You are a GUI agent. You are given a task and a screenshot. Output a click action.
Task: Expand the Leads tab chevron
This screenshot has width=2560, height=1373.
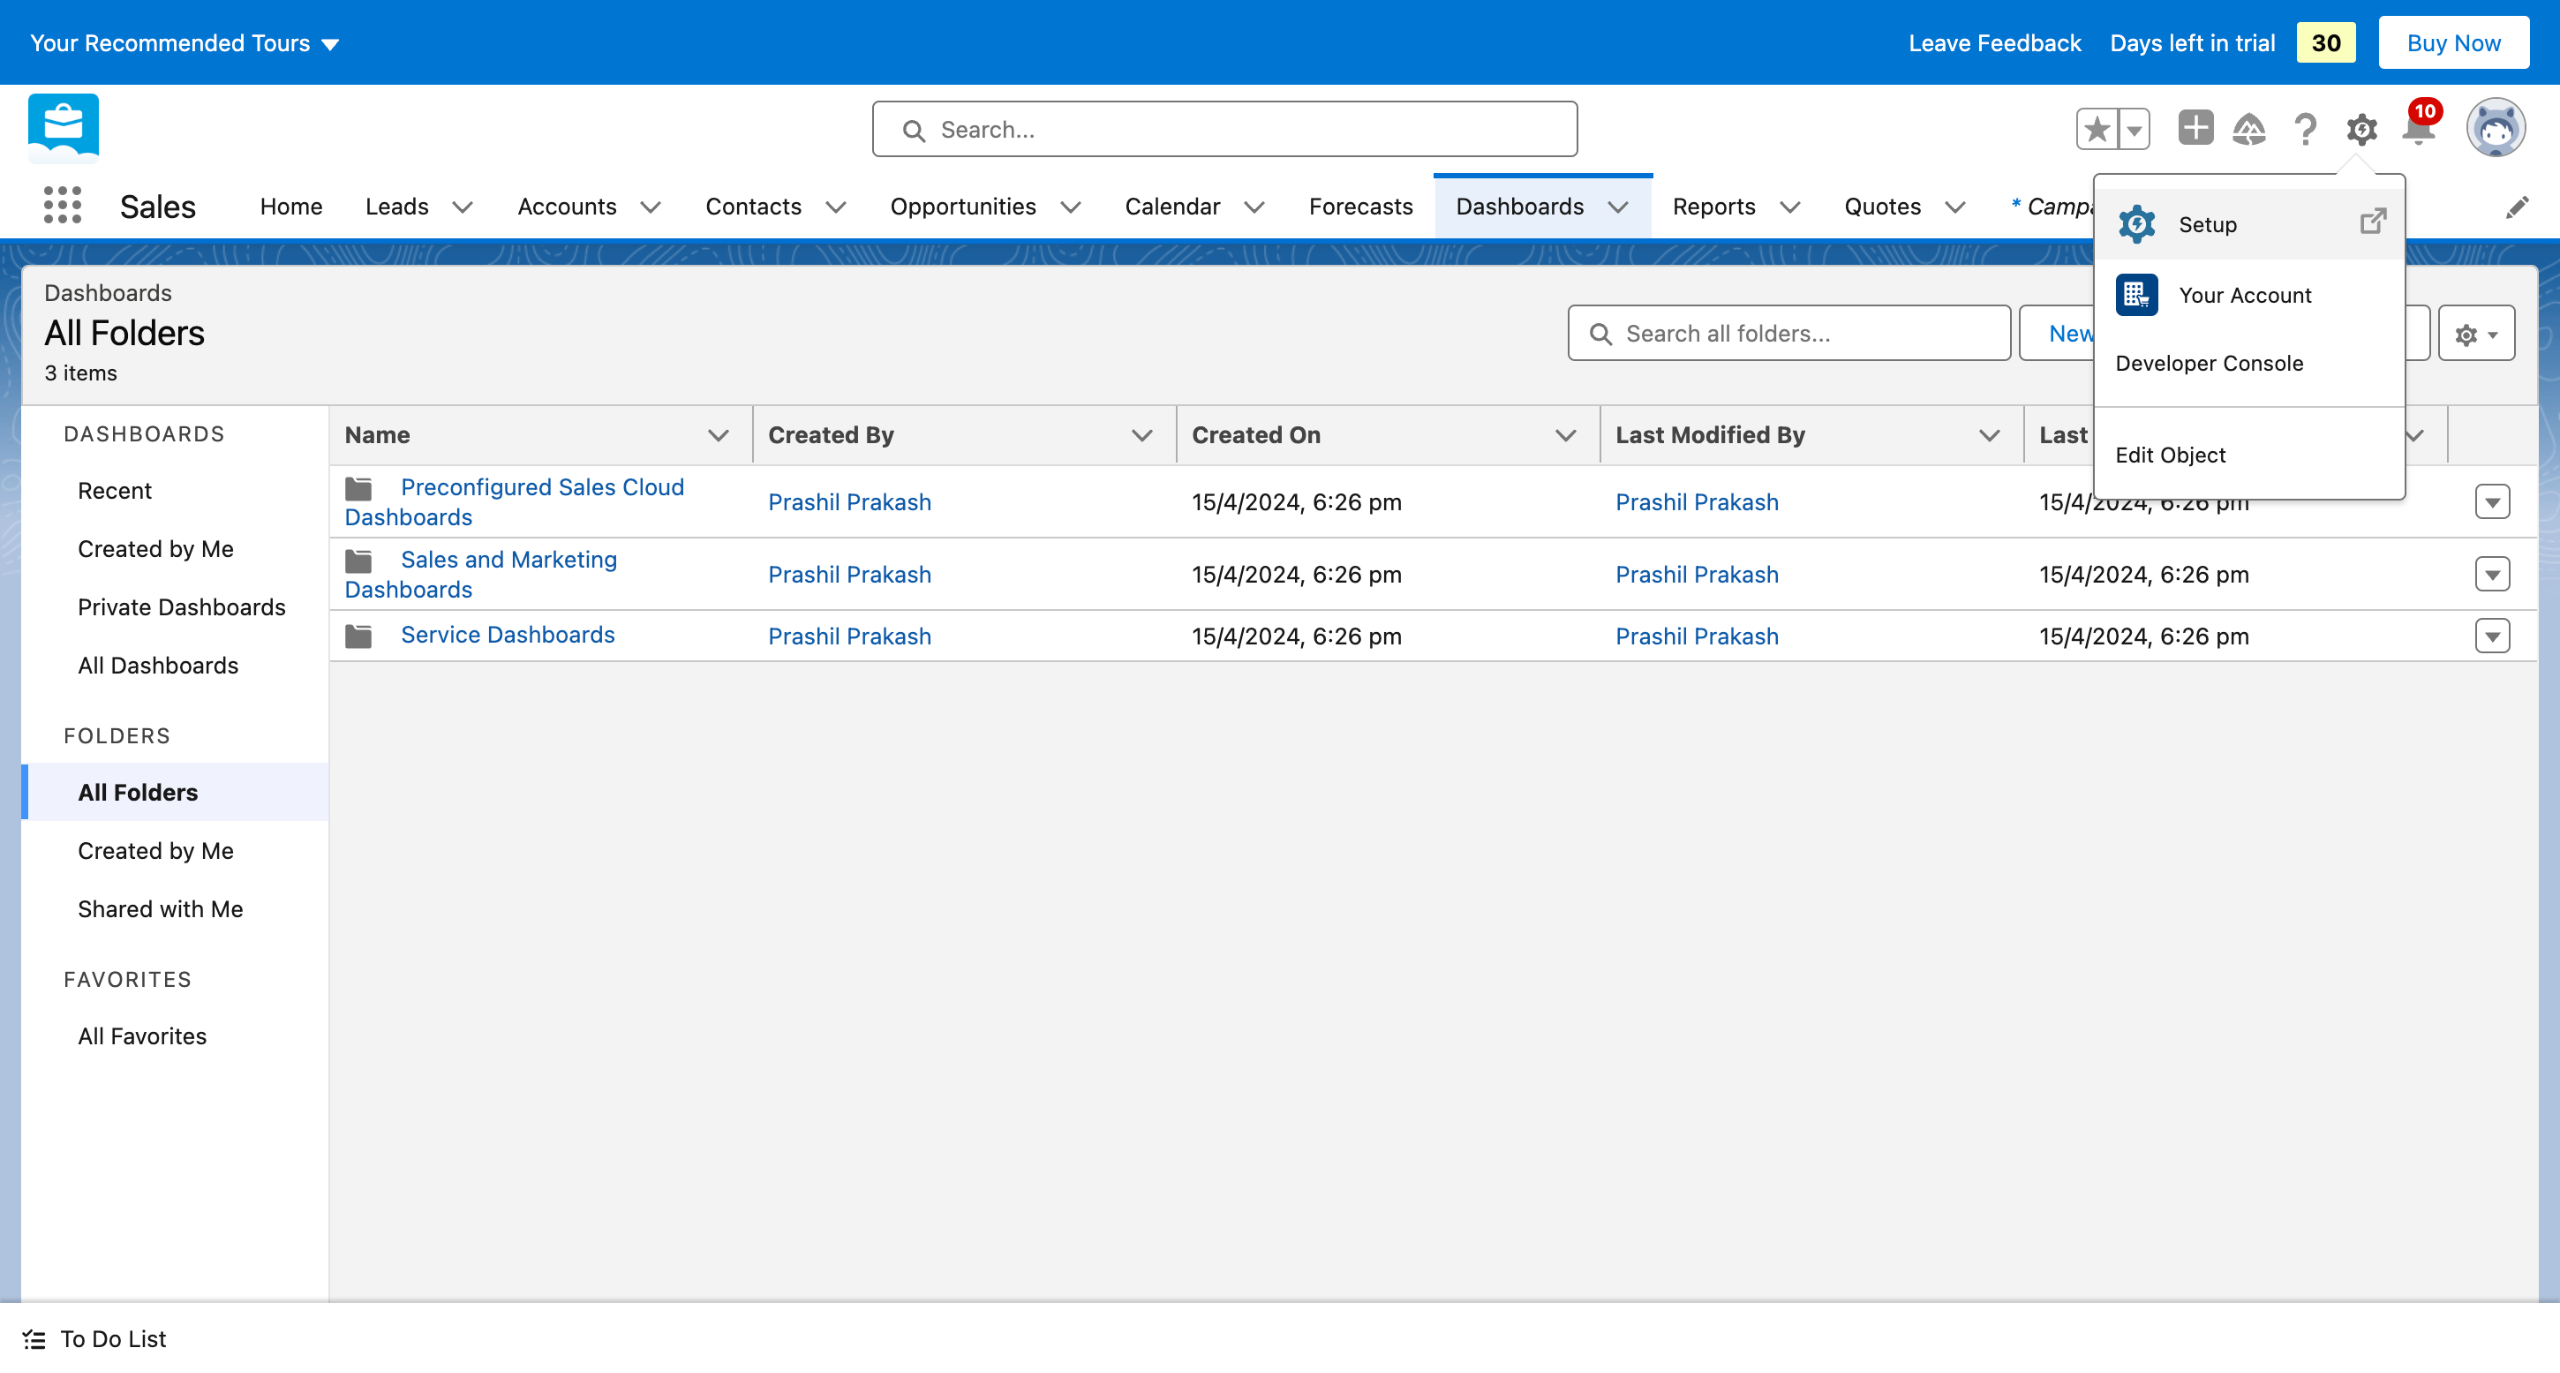click(x=462, y=207)
